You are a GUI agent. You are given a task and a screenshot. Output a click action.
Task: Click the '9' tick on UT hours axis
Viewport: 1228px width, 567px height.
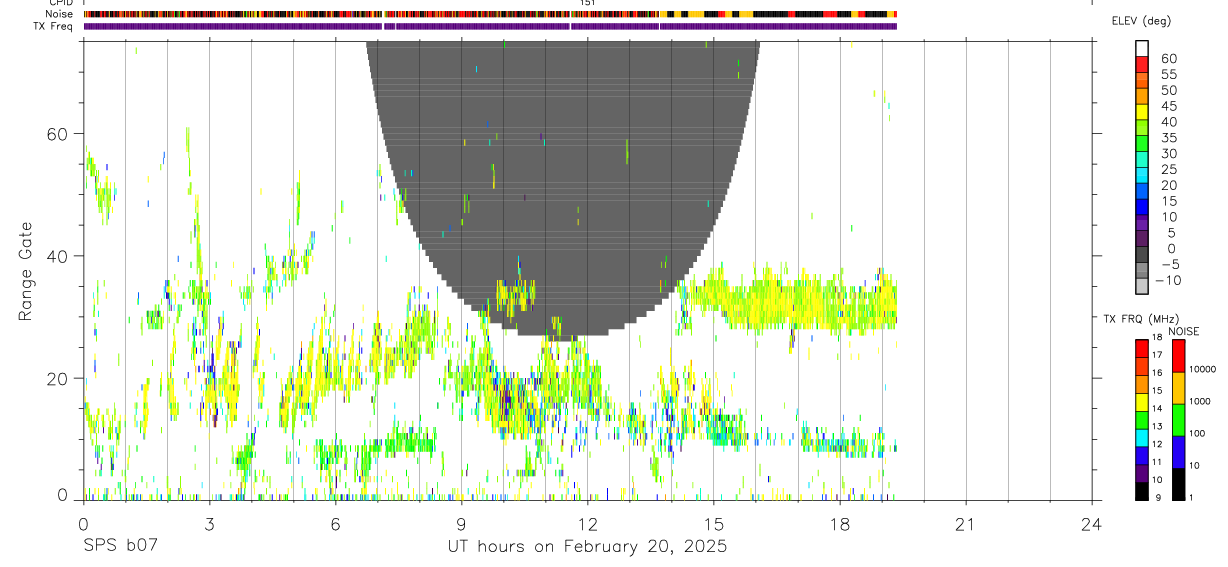tap(461, 523)
